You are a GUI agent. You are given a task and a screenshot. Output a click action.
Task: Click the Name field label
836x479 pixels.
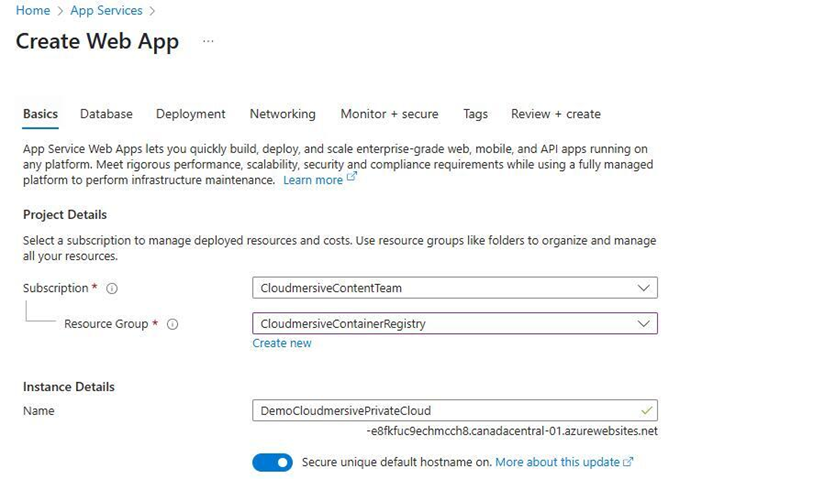(x=38, y=411)
